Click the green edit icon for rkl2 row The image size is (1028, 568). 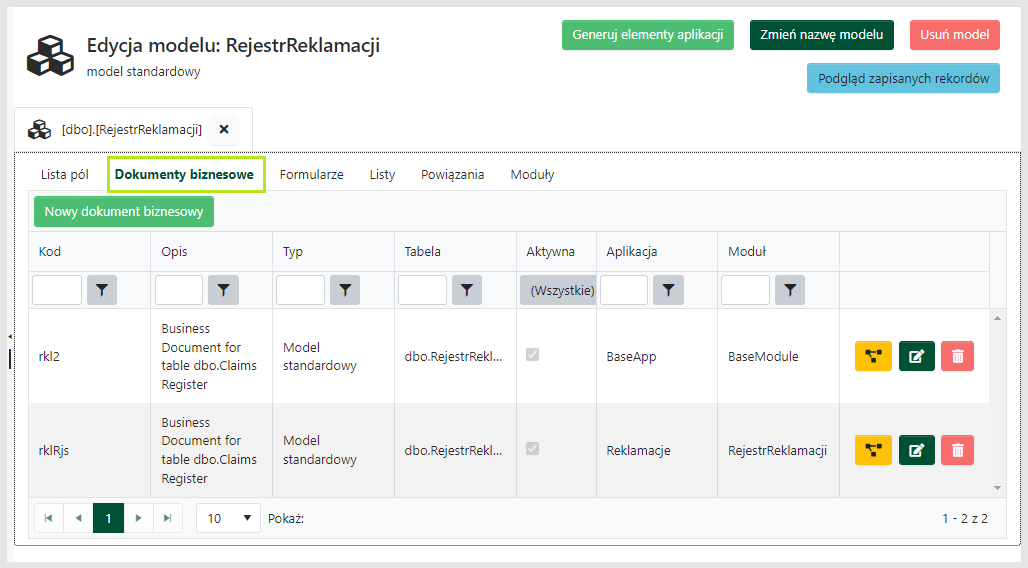916,356
